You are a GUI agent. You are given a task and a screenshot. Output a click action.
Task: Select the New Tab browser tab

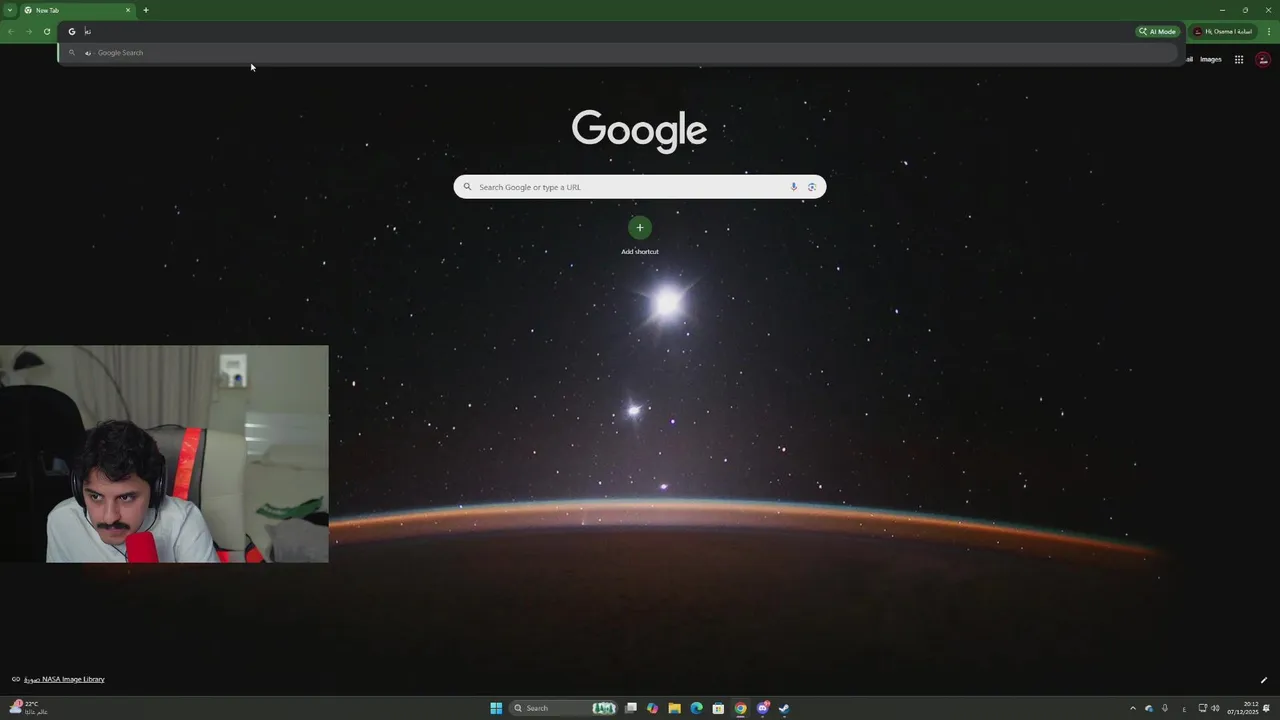[x=77, y=10]
